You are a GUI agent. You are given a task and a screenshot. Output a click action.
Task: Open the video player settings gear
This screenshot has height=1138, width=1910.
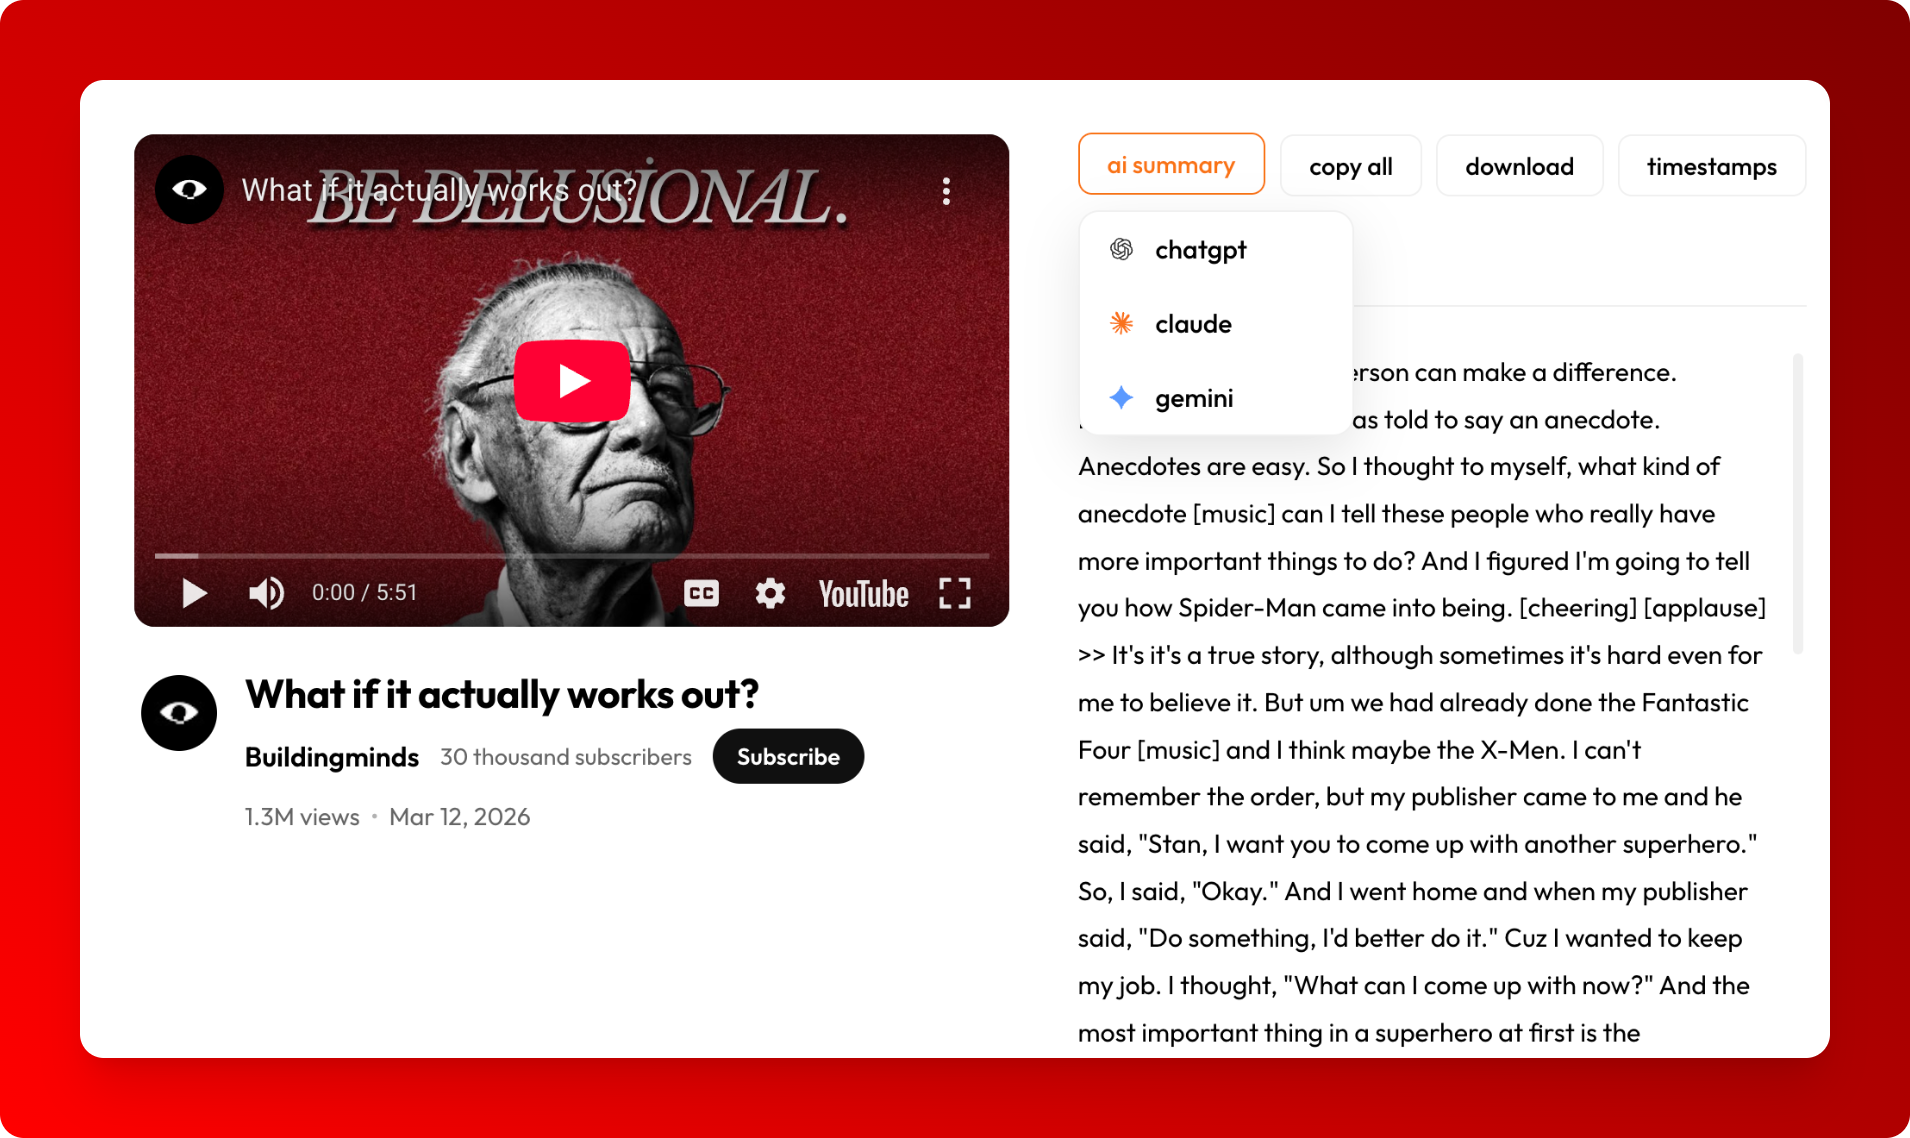point(770,592)
